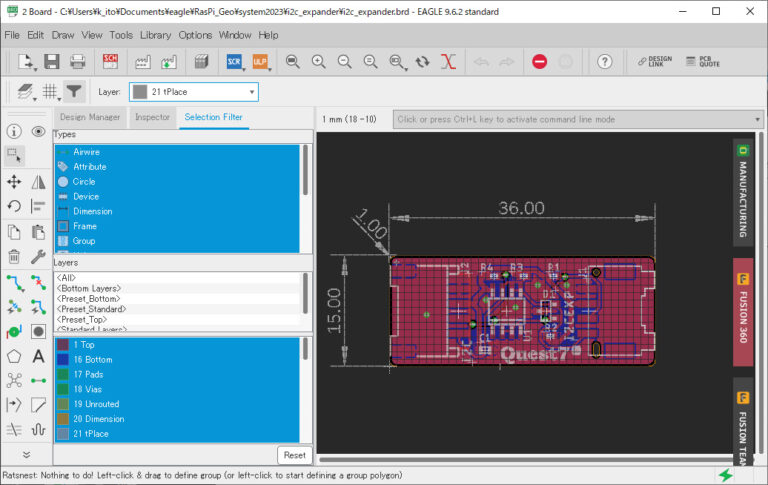Select the Polygon tool in the left toolbar
This screenshot has height=485, width=768.
[x=14, y=355]
